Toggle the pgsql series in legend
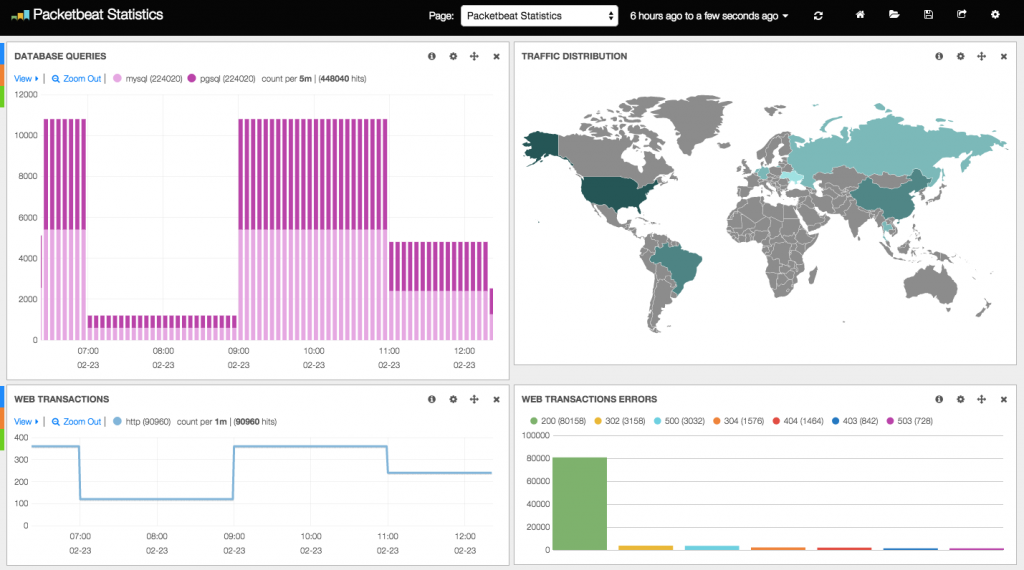The height and width of the screenshot is (570, 1024). click(x=221, y=78)
